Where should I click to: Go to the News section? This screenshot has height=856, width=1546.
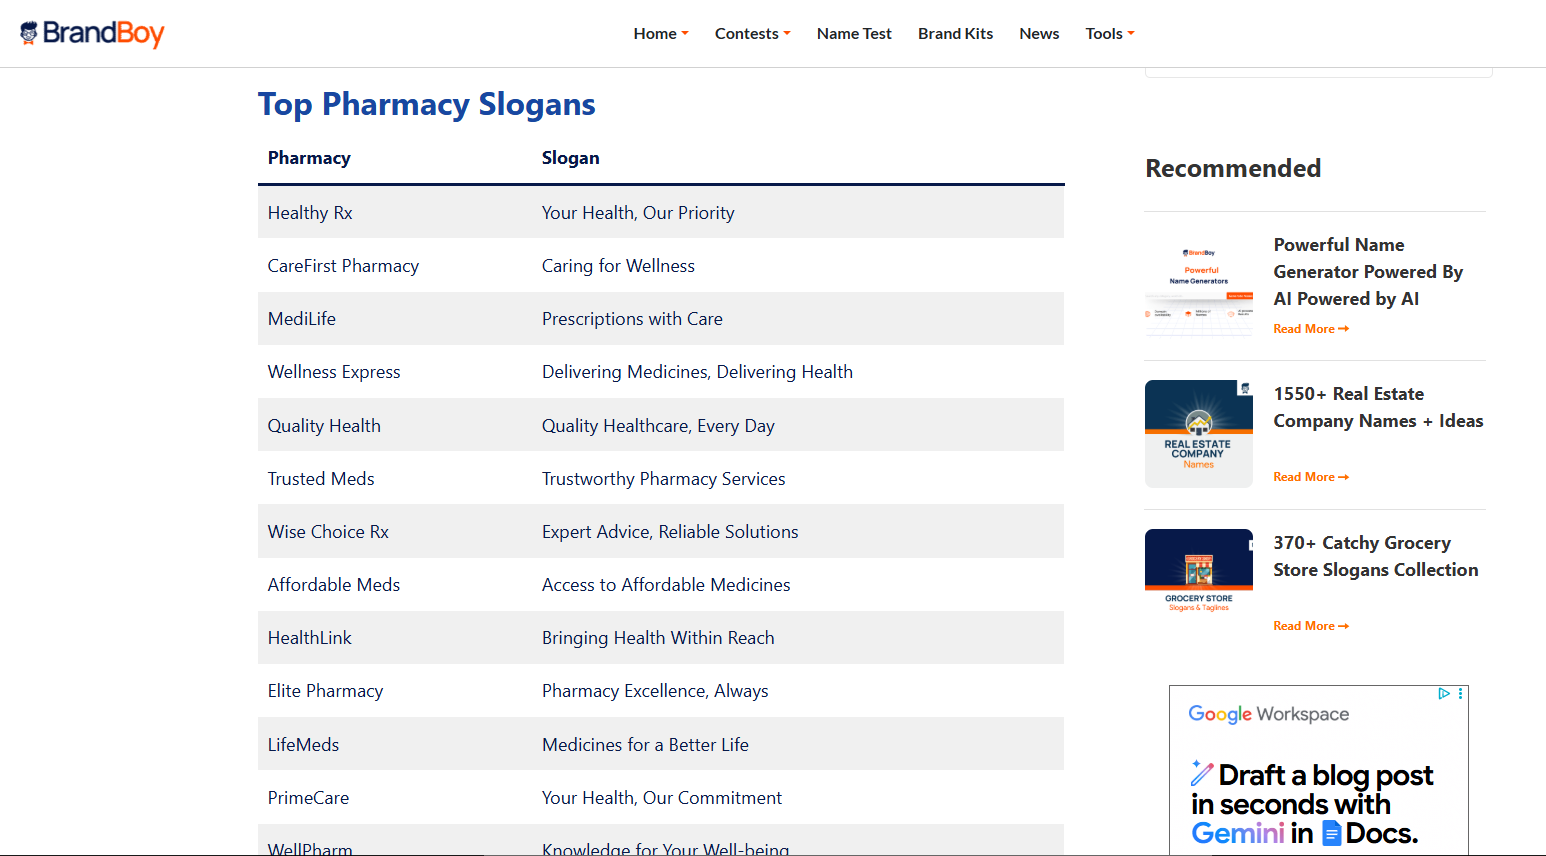pyautogui.click(x=1039, y=34)
